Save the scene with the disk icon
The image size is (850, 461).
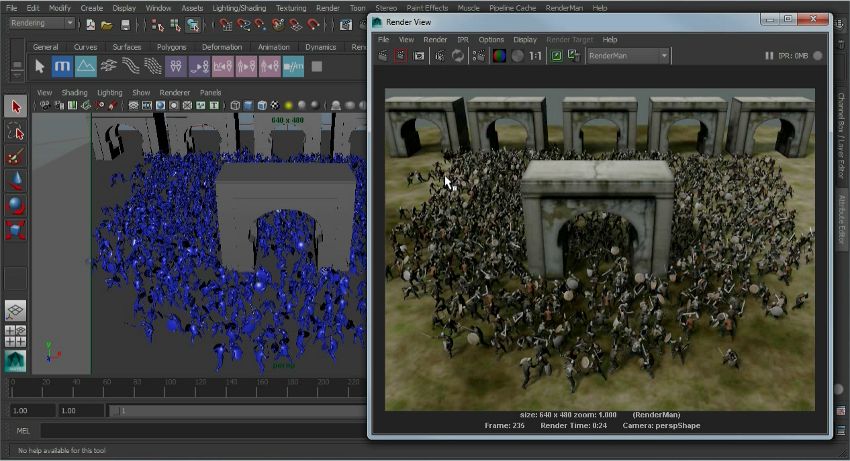(125, 25)
